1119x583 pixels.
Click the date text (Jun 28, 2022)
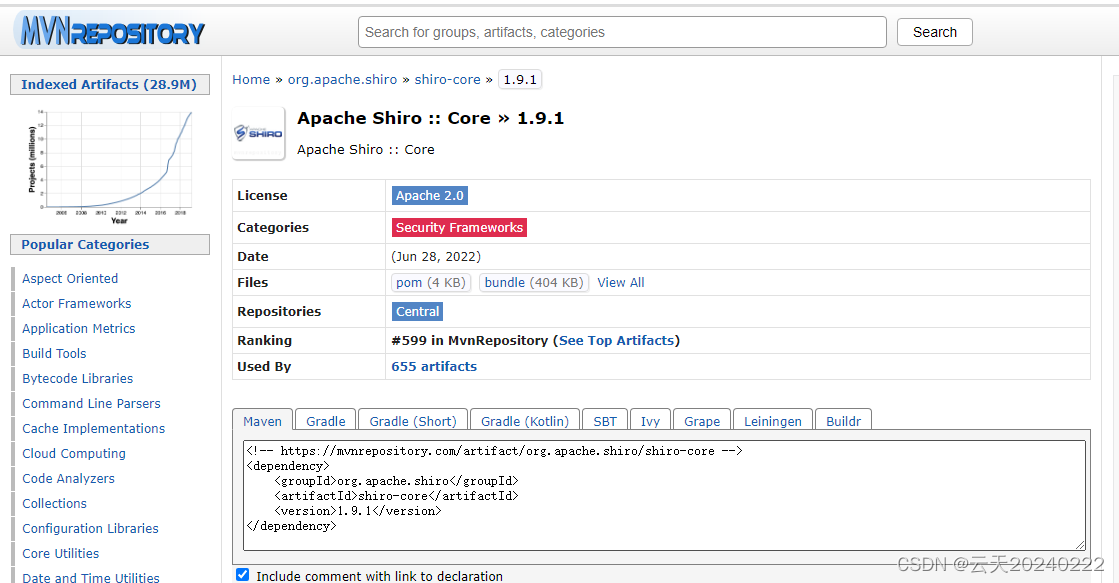coord(436,256)
